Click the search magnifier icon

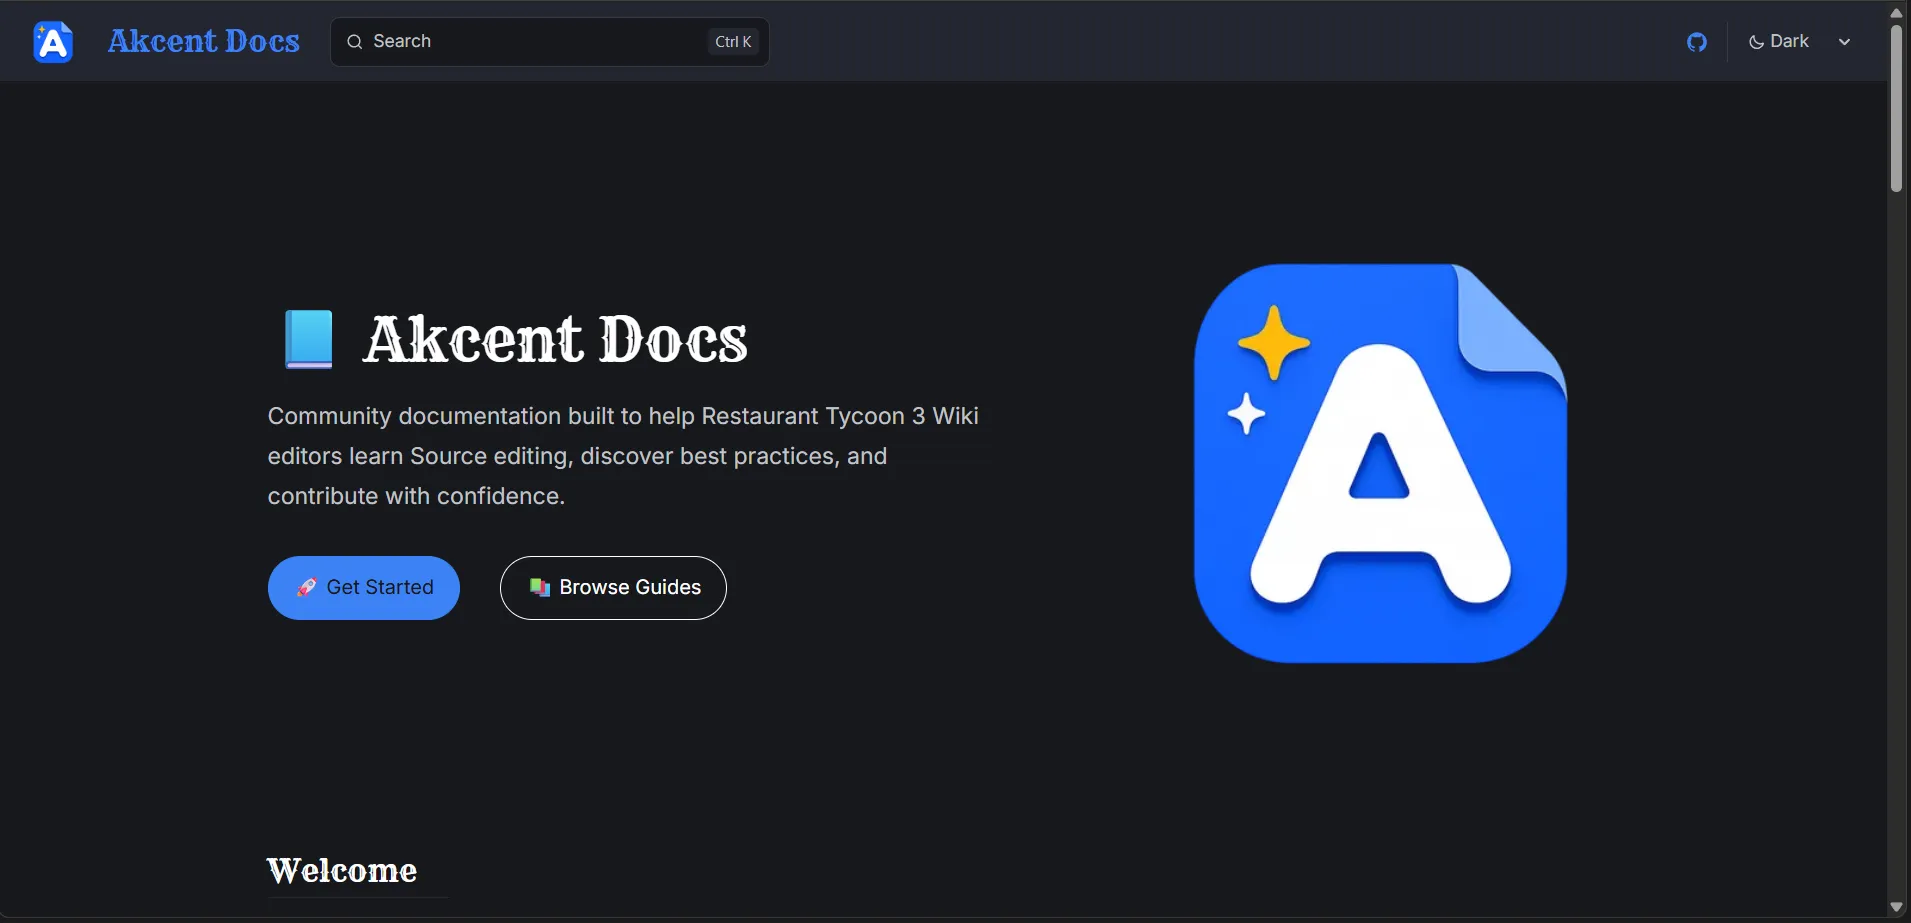[x=354, y=42]
